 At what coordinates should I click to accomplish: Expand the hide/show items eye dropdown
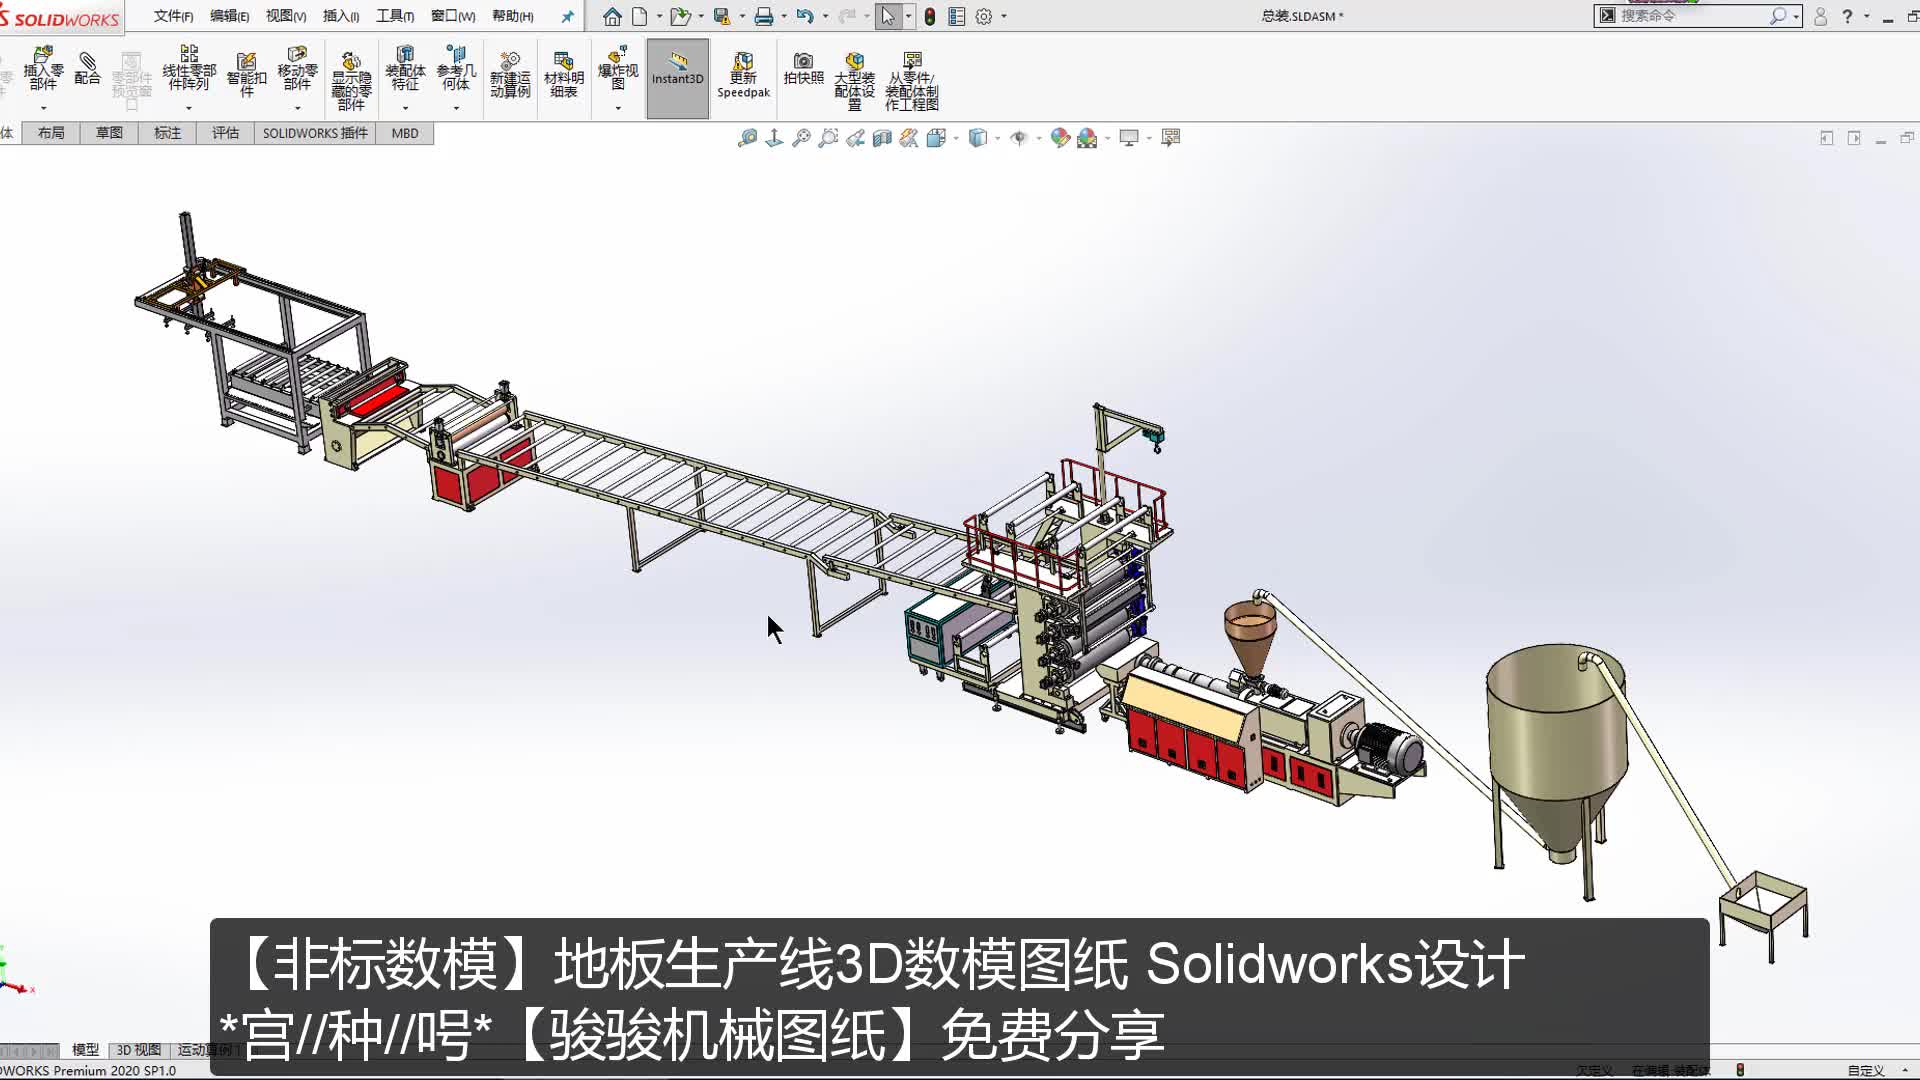tap(1039, 137)
